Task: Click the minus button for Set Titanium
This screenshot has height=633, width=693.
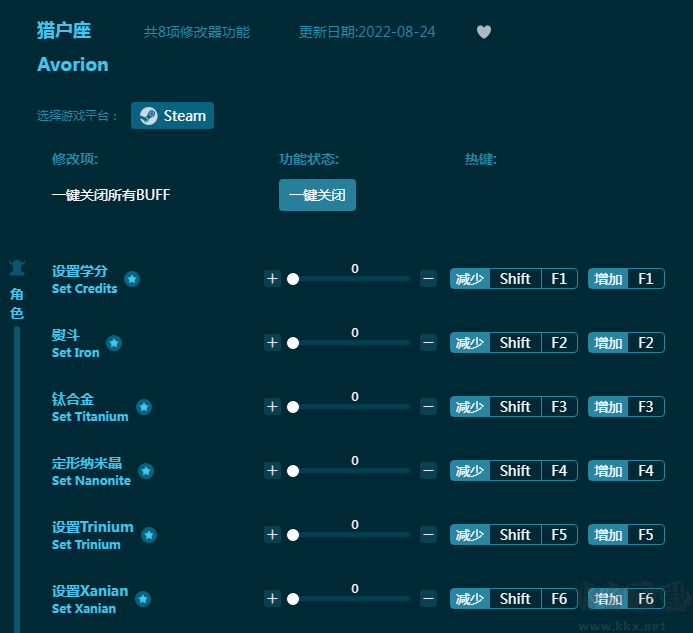Action: coord(428,407)
